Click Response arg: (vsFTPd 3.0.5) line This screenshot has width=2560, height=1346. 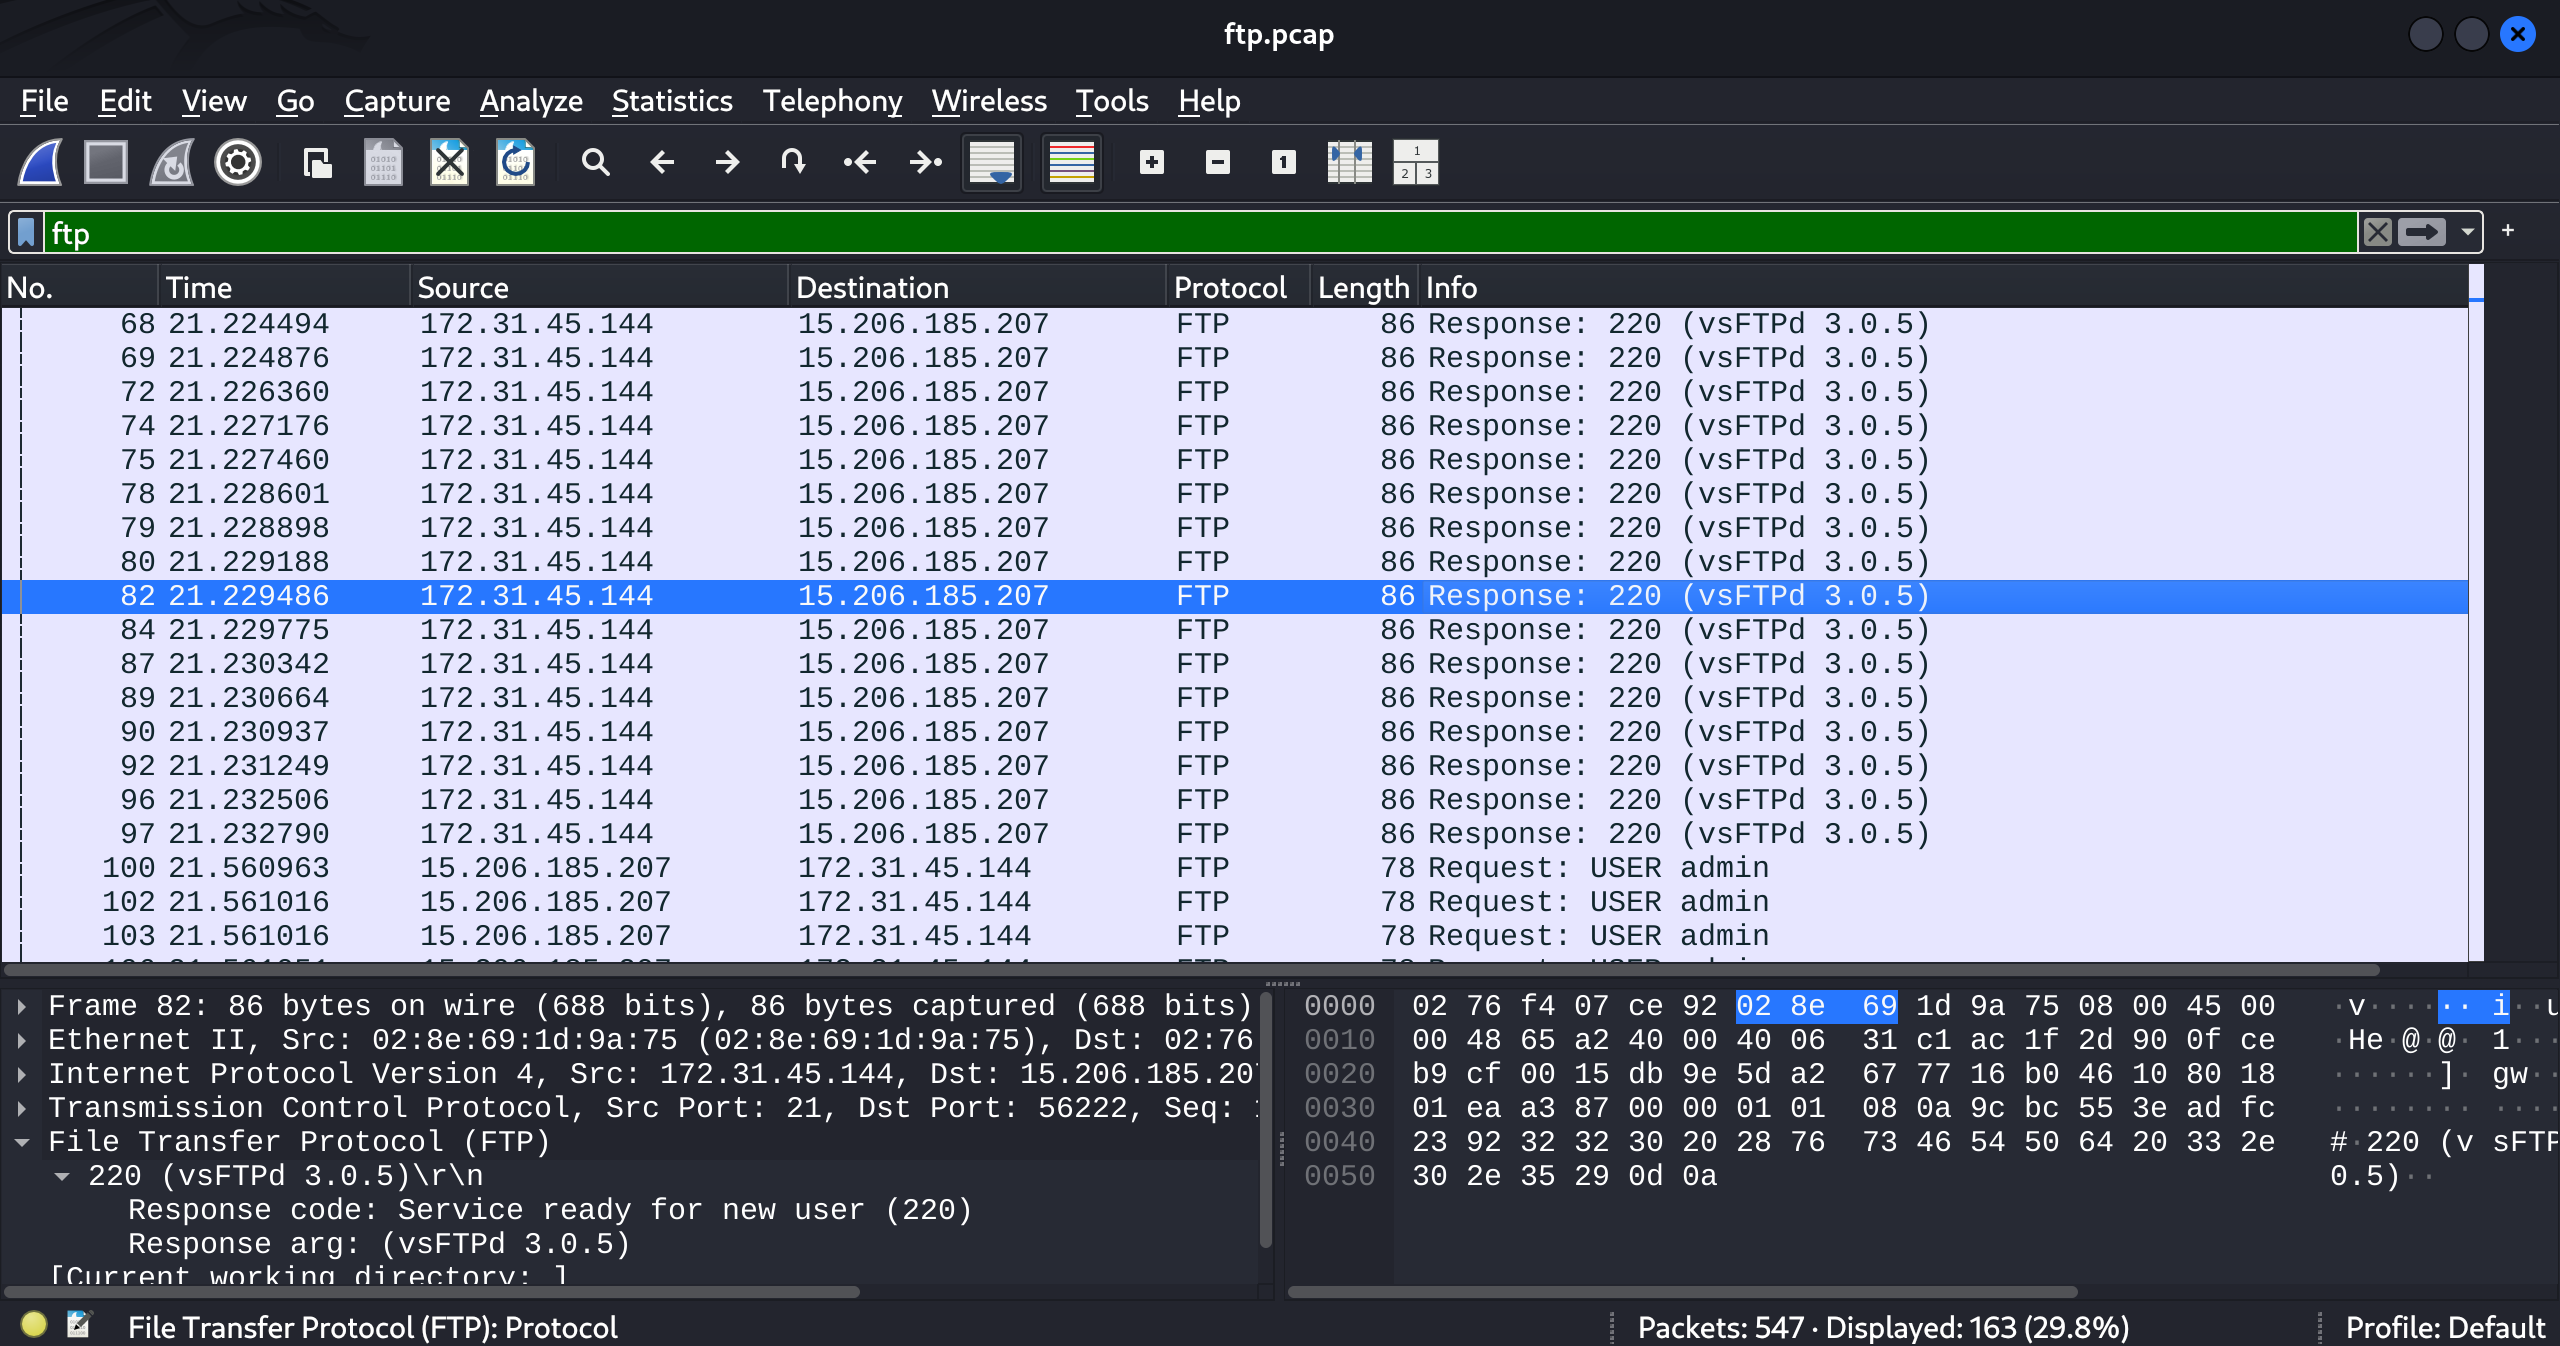[380, 1244]
